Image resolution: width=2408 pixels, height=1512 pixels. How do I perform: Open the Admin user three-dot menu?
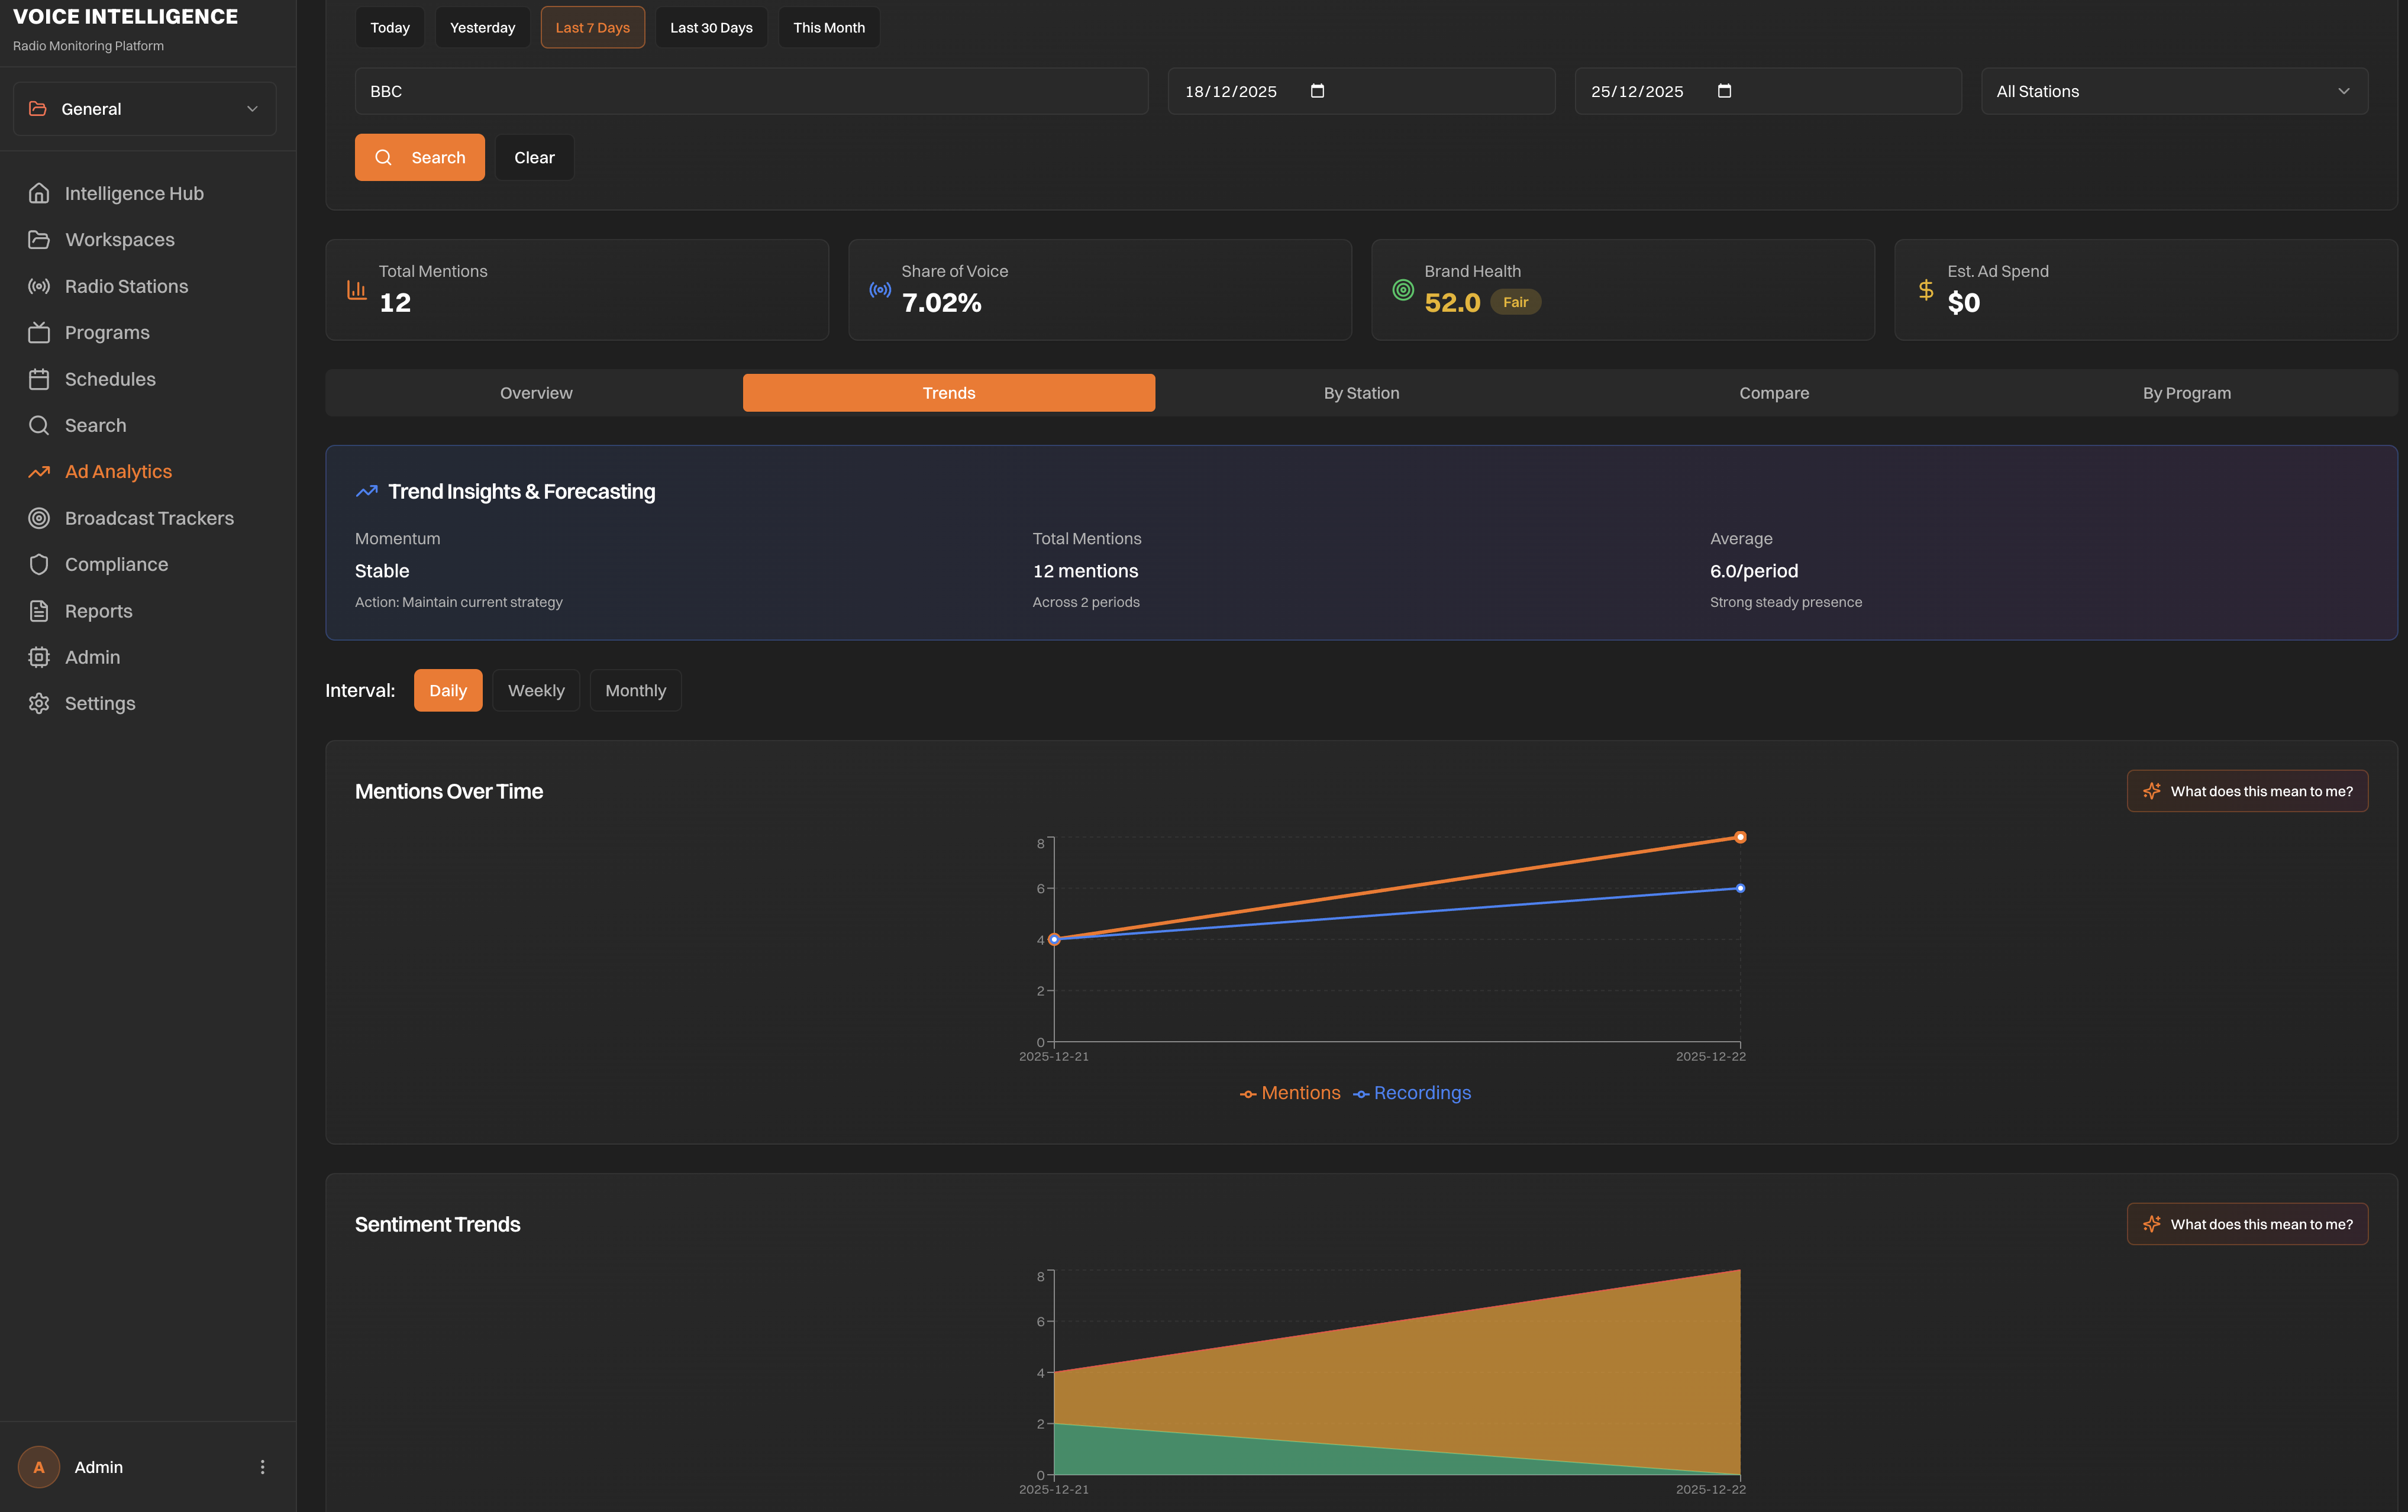pos(262,1467)
